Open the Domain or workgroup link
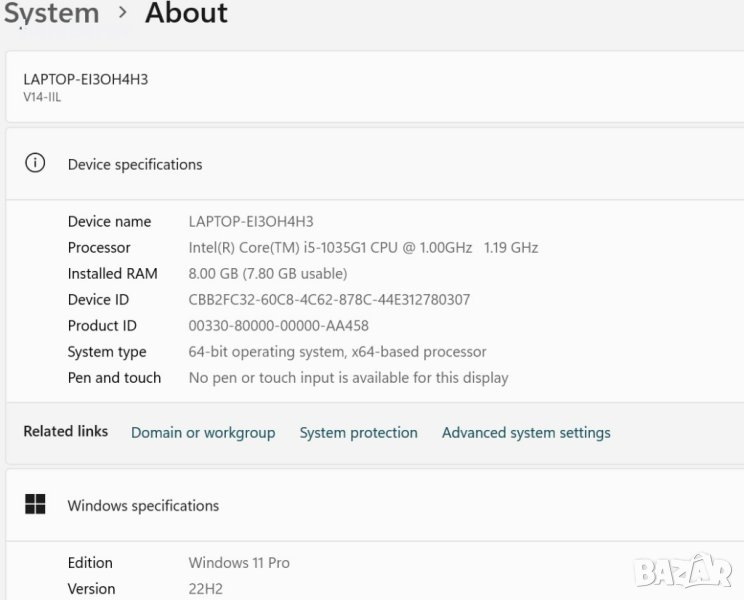 pyautogui.click(x=203, y=433)
